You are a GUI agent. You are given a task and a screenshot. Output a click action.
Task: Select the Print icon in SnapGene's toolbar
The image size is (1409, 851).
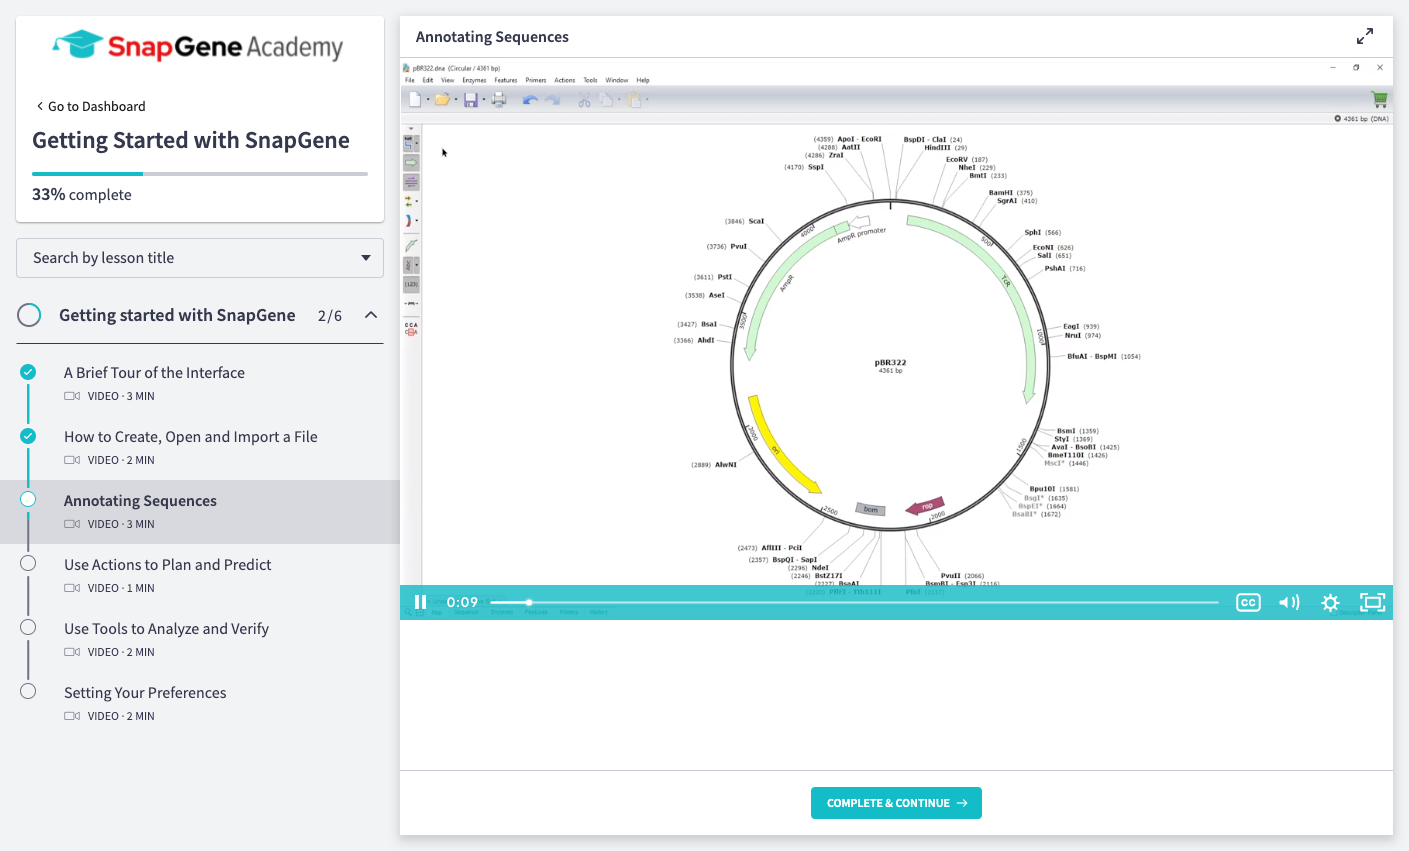click(499, 99)
